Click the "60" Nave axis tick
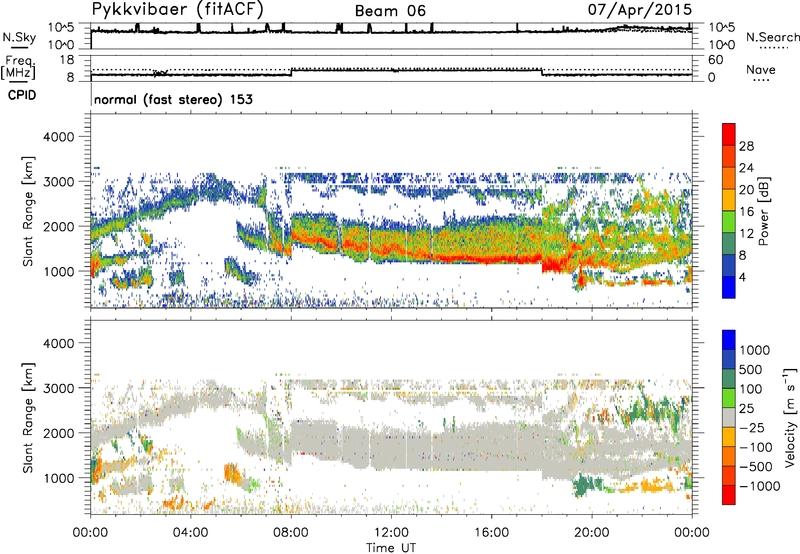The height and width of the screenshot is (554, 800). click(715, 60)
